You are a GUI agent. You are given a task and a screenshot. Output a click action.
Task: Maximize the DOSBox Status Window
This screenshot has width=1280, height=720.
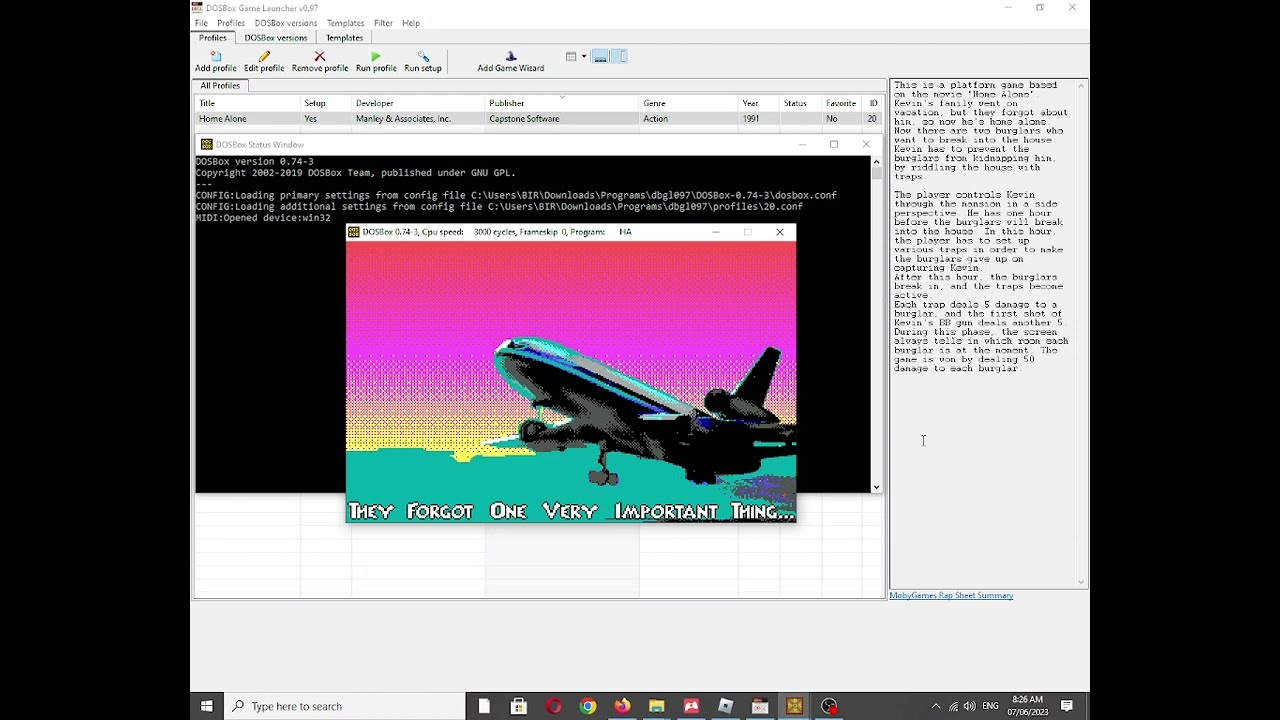834,145
